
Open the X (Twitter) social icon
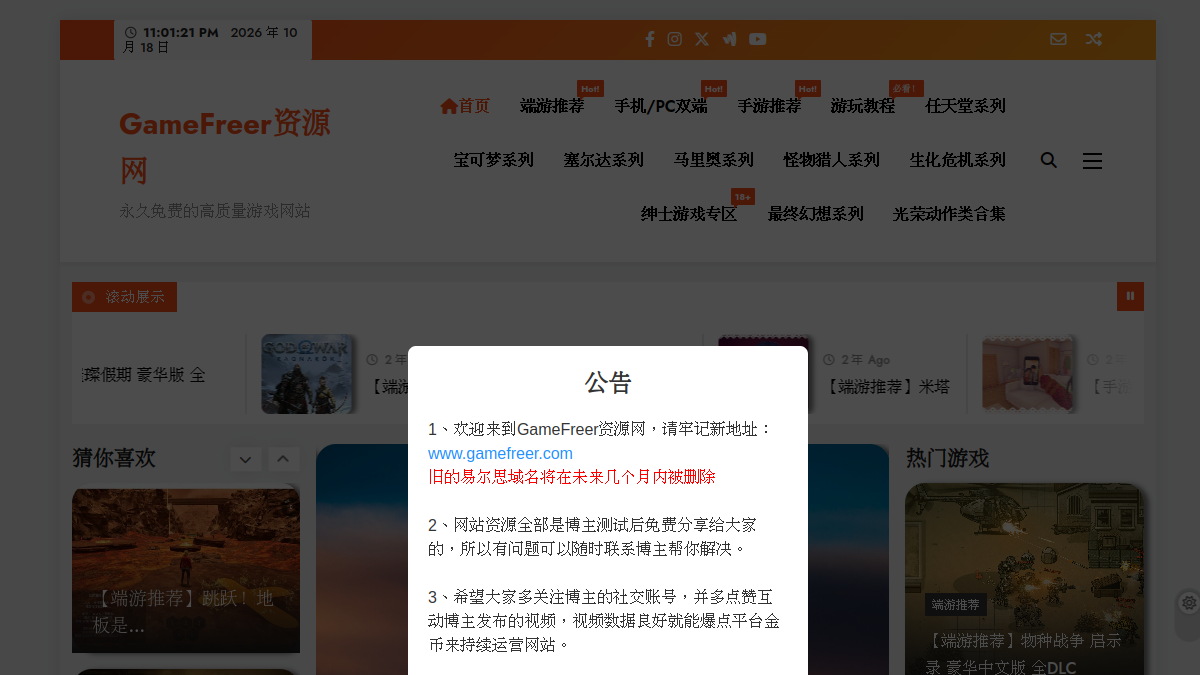pos(702,39)
